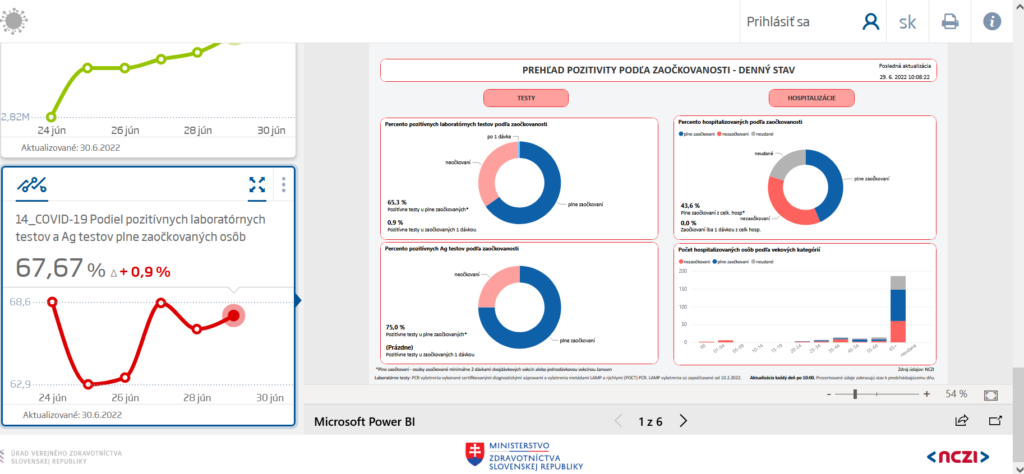Click report title PREHĽAD POZITIVITY heading
The image size is (1024, 474).
click(x=659, y=70)
